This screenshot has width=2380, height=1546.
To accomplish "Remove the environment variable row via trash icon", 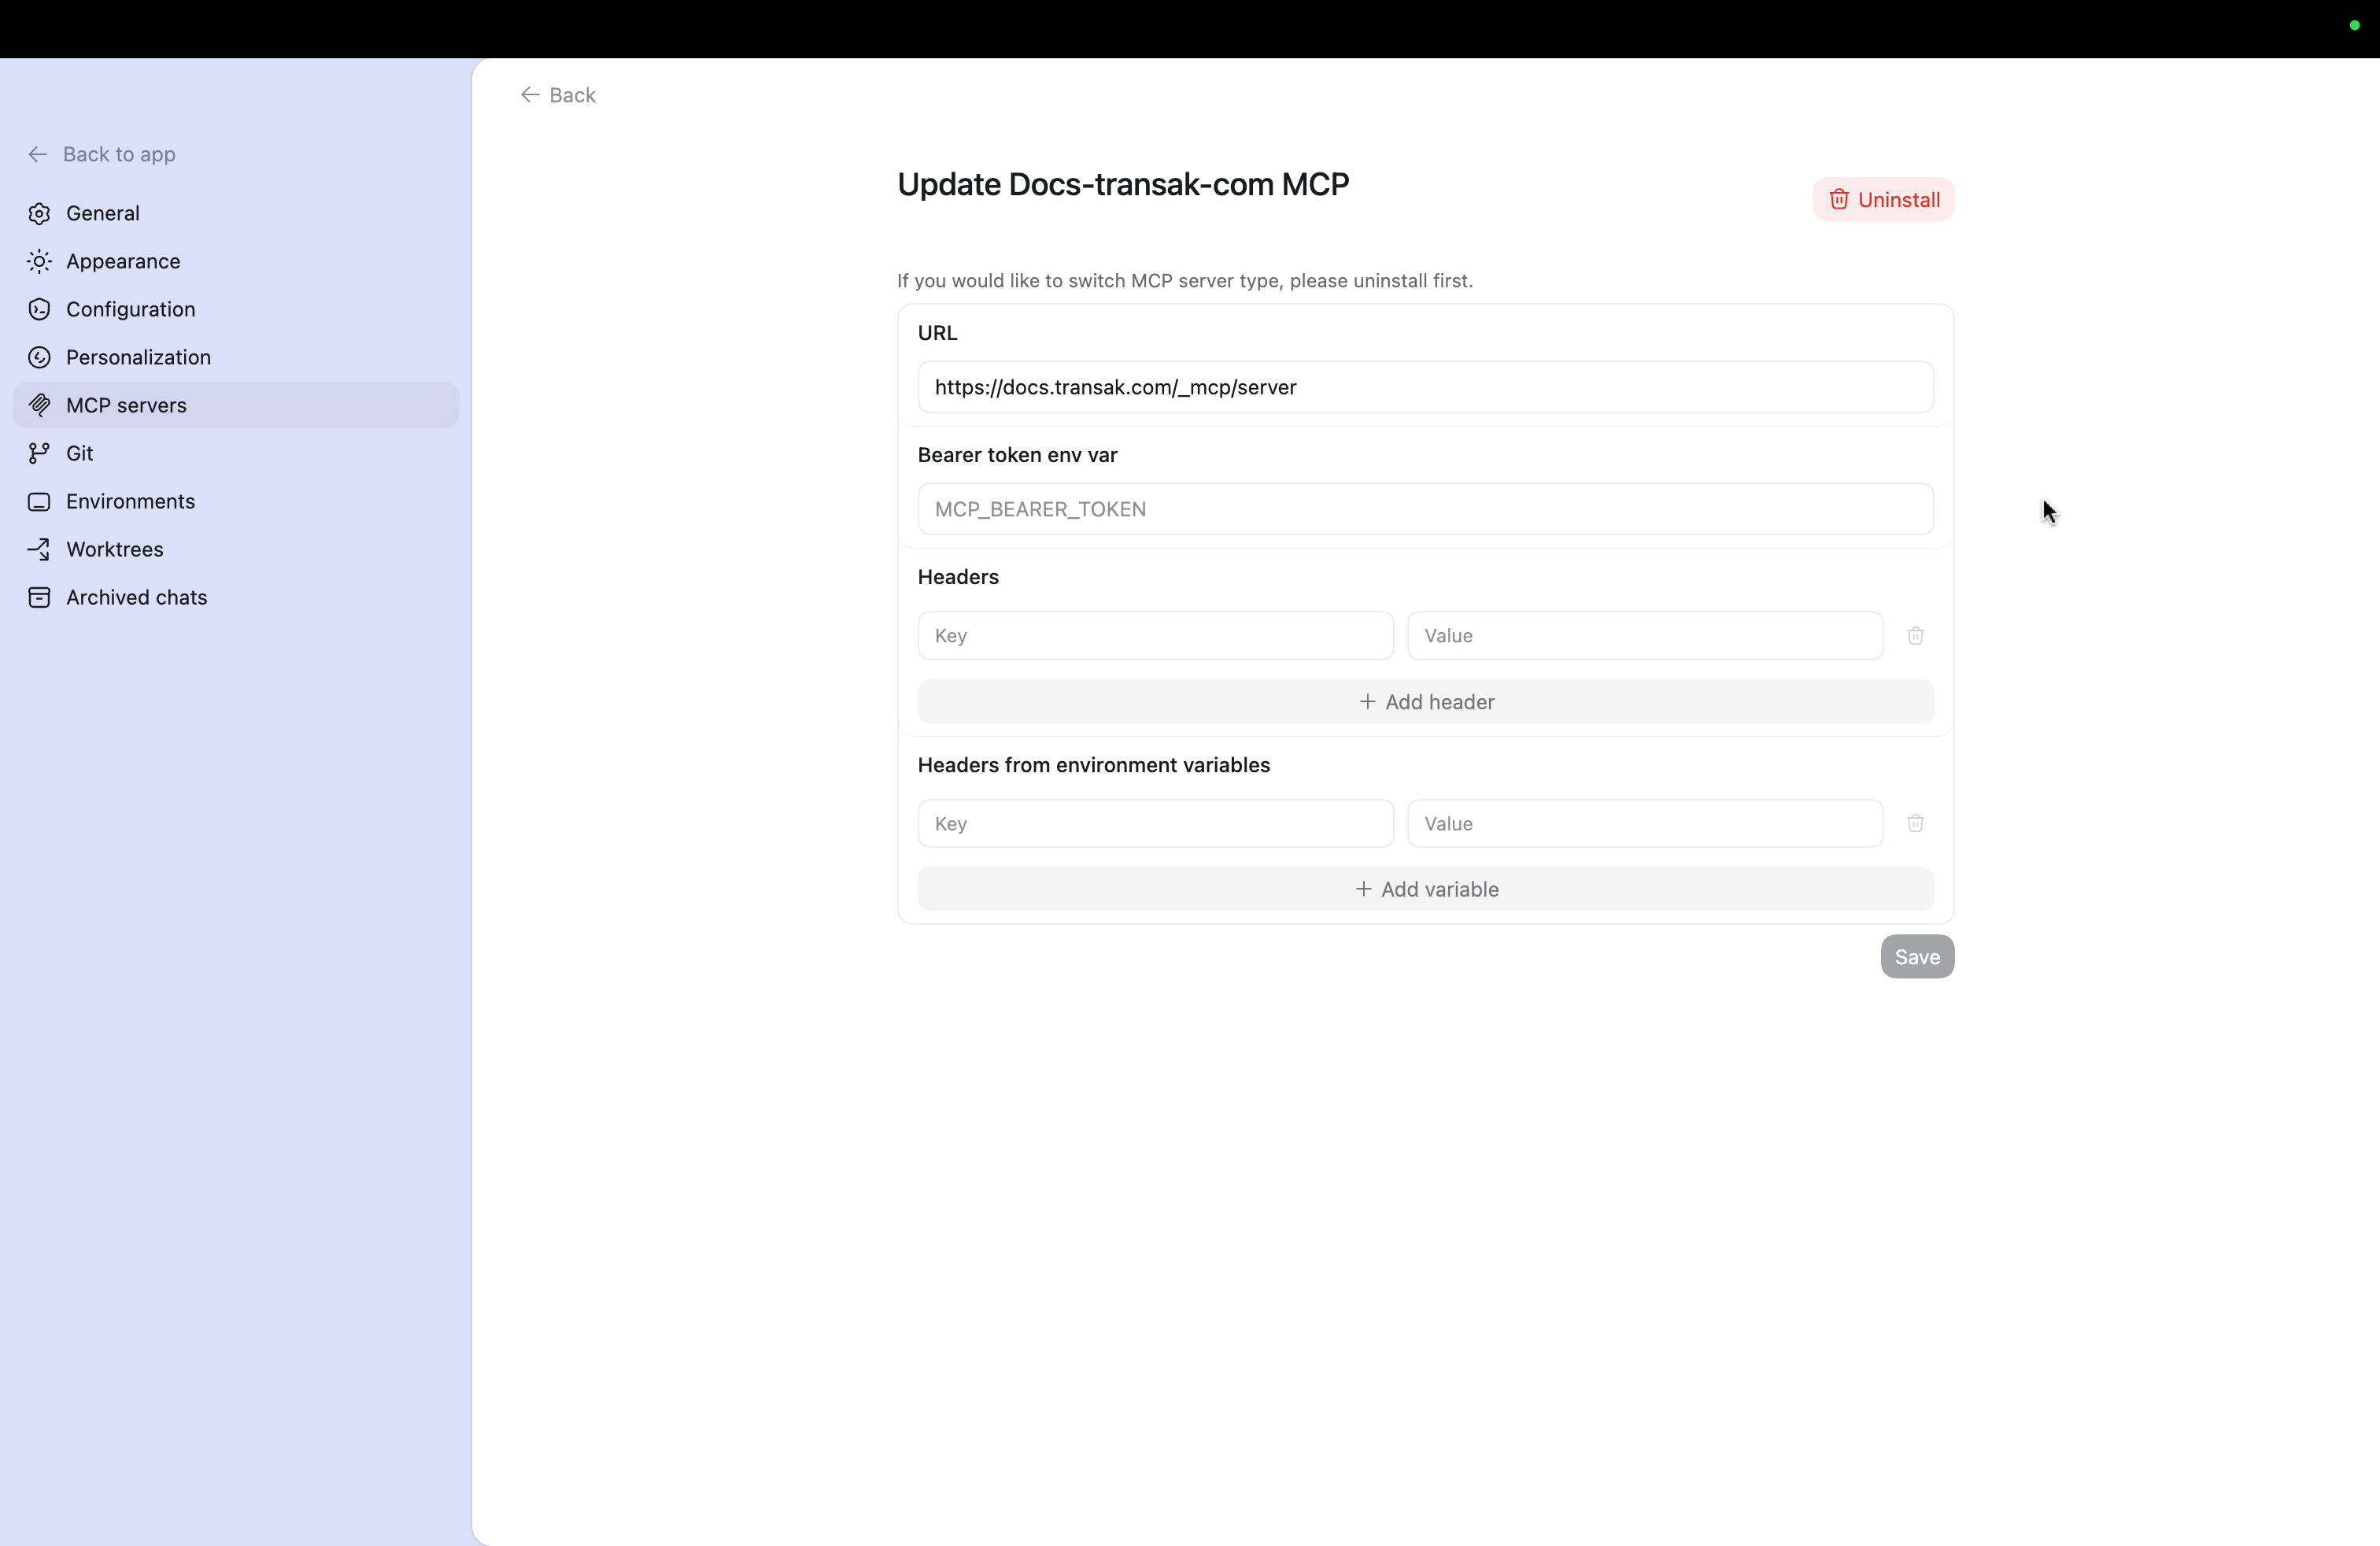I will tap(1915, 823).
